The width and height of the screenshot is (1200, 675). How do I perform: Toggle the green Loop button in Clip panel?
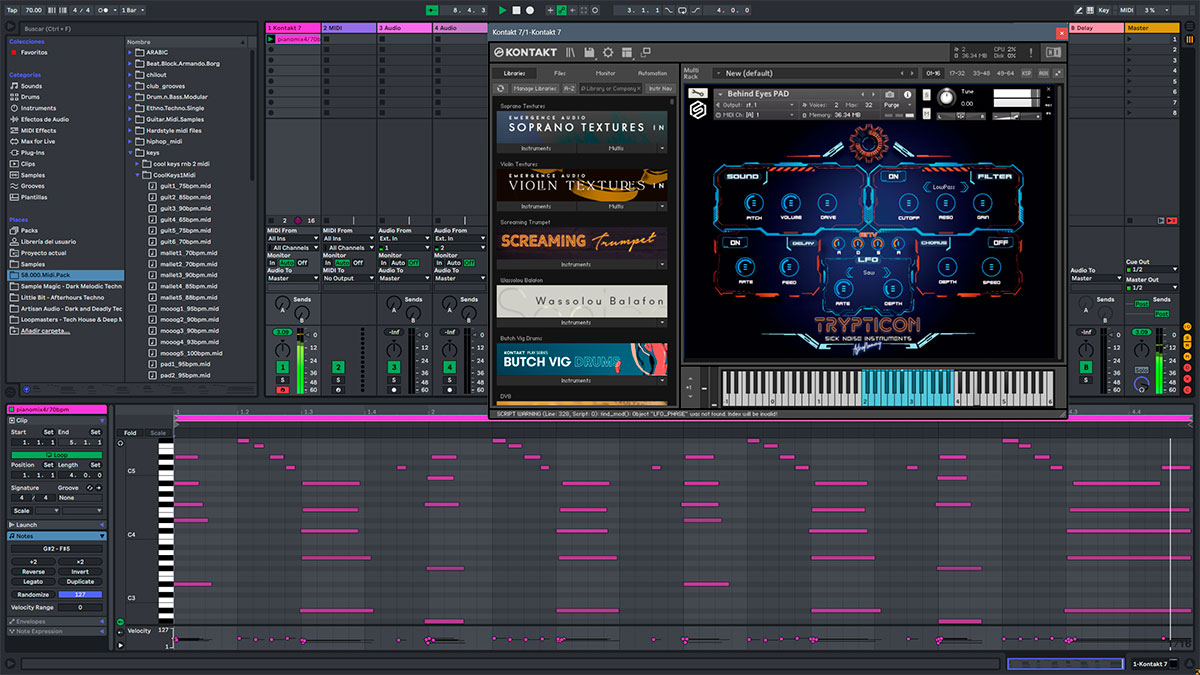coord(55,454)
